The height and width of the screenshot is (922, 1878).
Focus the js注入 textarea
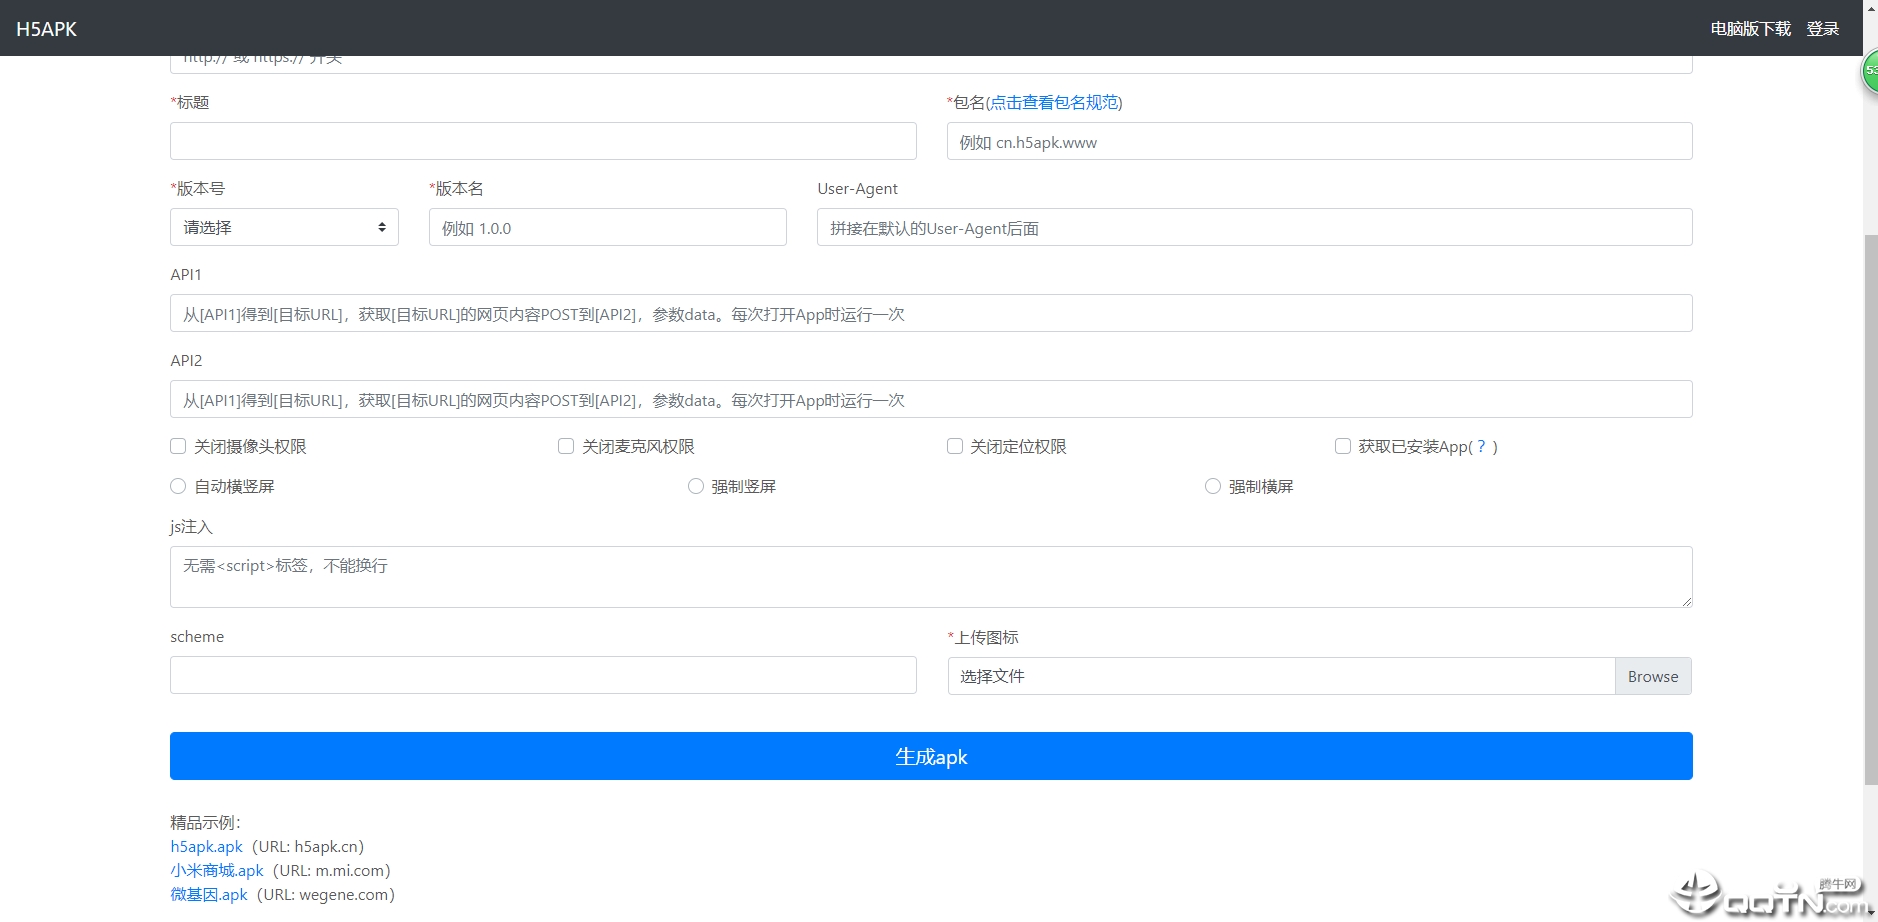click(931, 577)
